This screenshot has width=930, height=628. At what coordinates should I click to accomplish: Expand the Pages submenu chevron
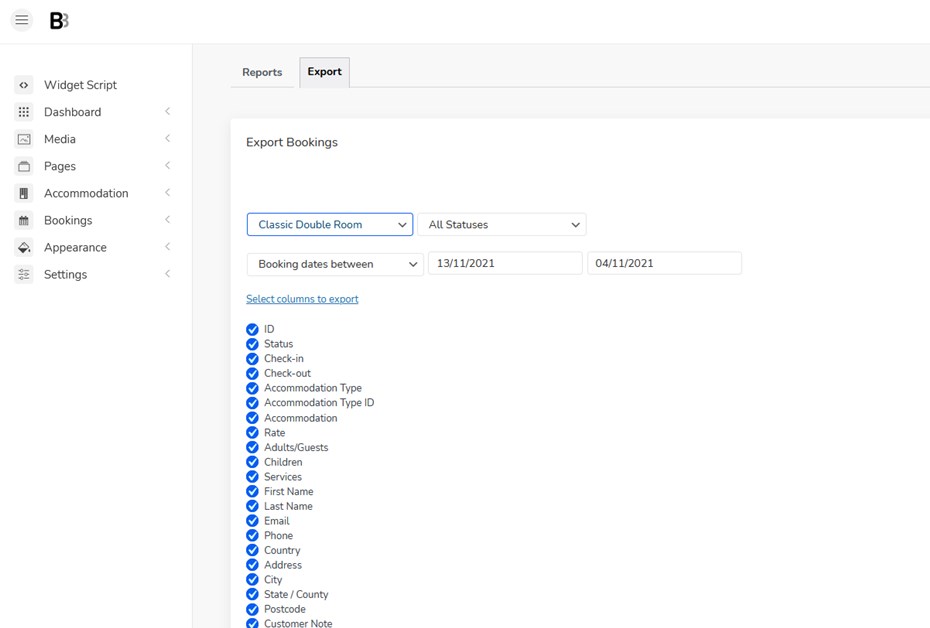pos(168,165)
